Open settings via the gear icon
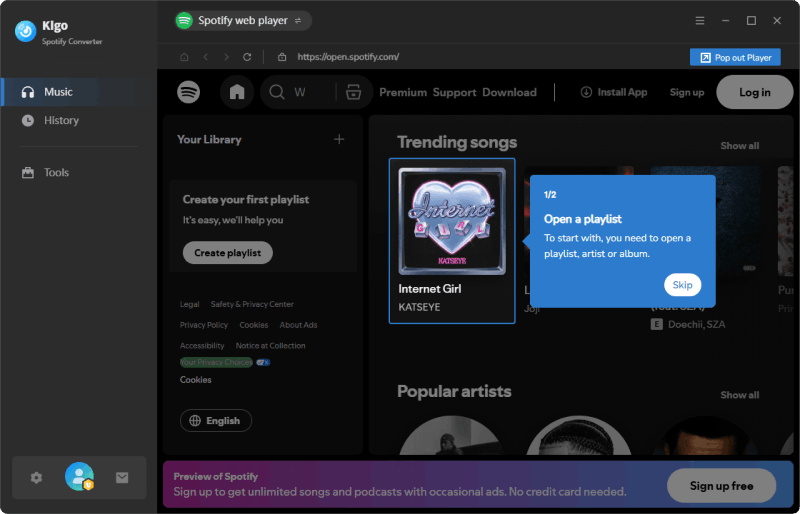 36,478
